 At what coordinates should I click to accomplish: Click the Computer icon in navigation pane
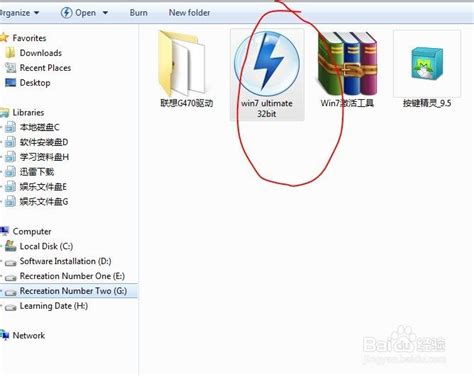pos(4,231)
